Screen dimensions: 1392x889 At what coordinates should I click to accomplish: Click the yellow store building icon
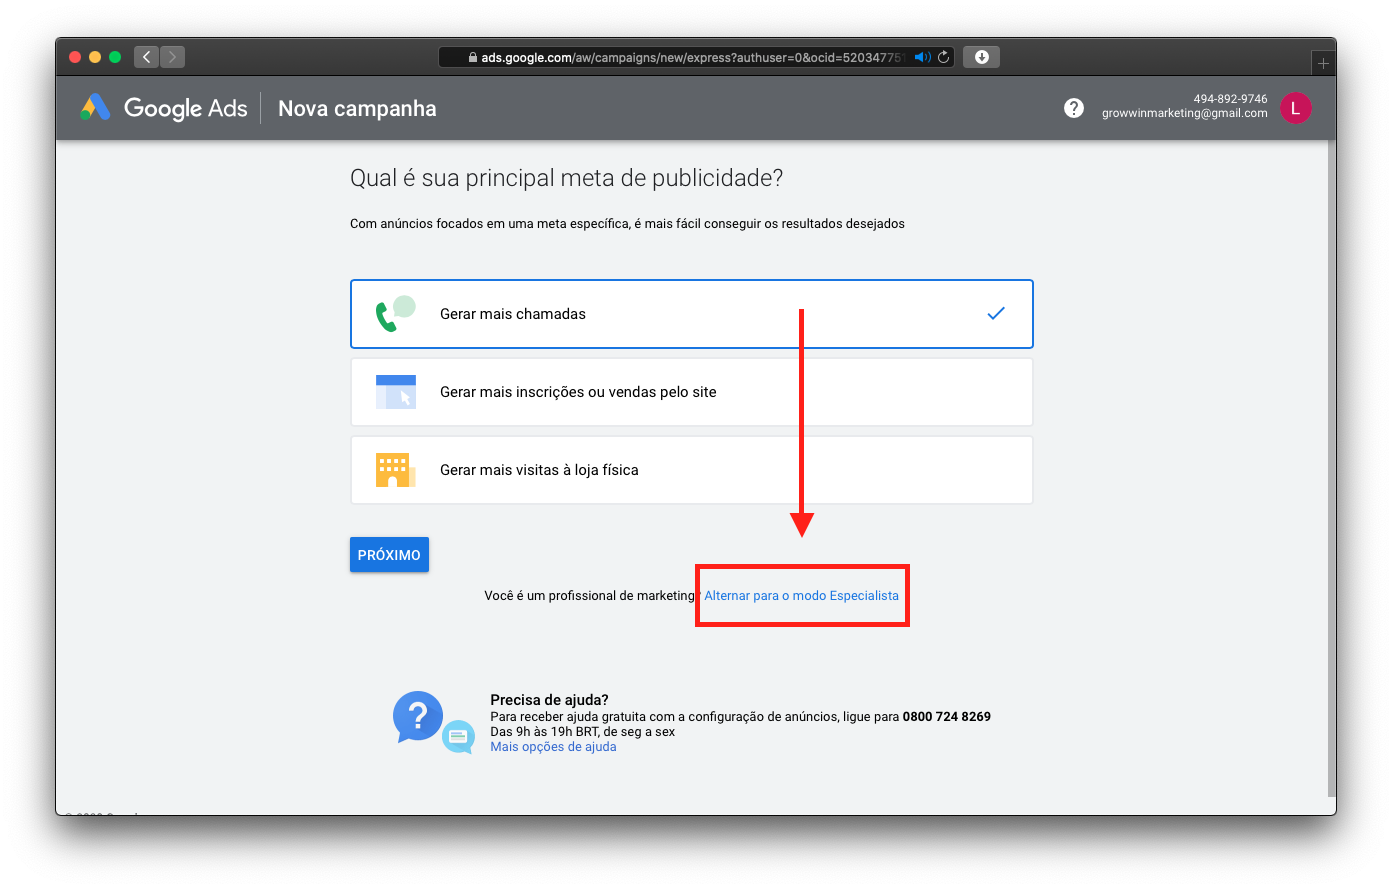click(x=394, y=470)
